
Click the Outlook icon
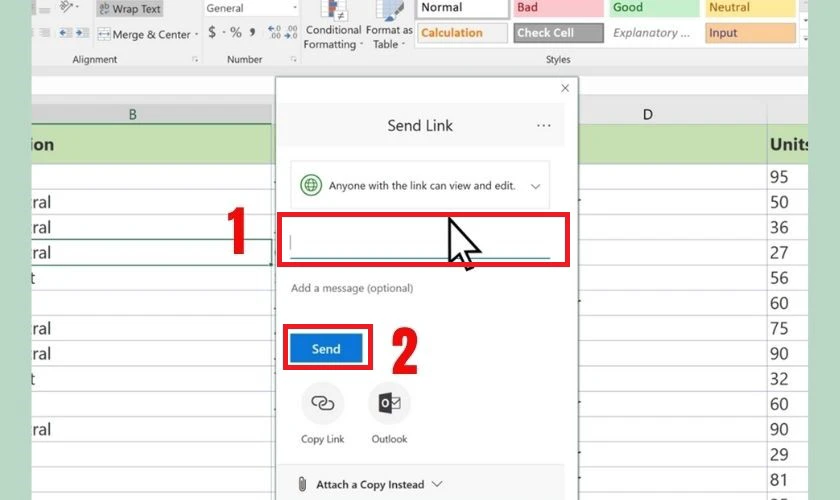pyautogui.click(x=389, y=403)
